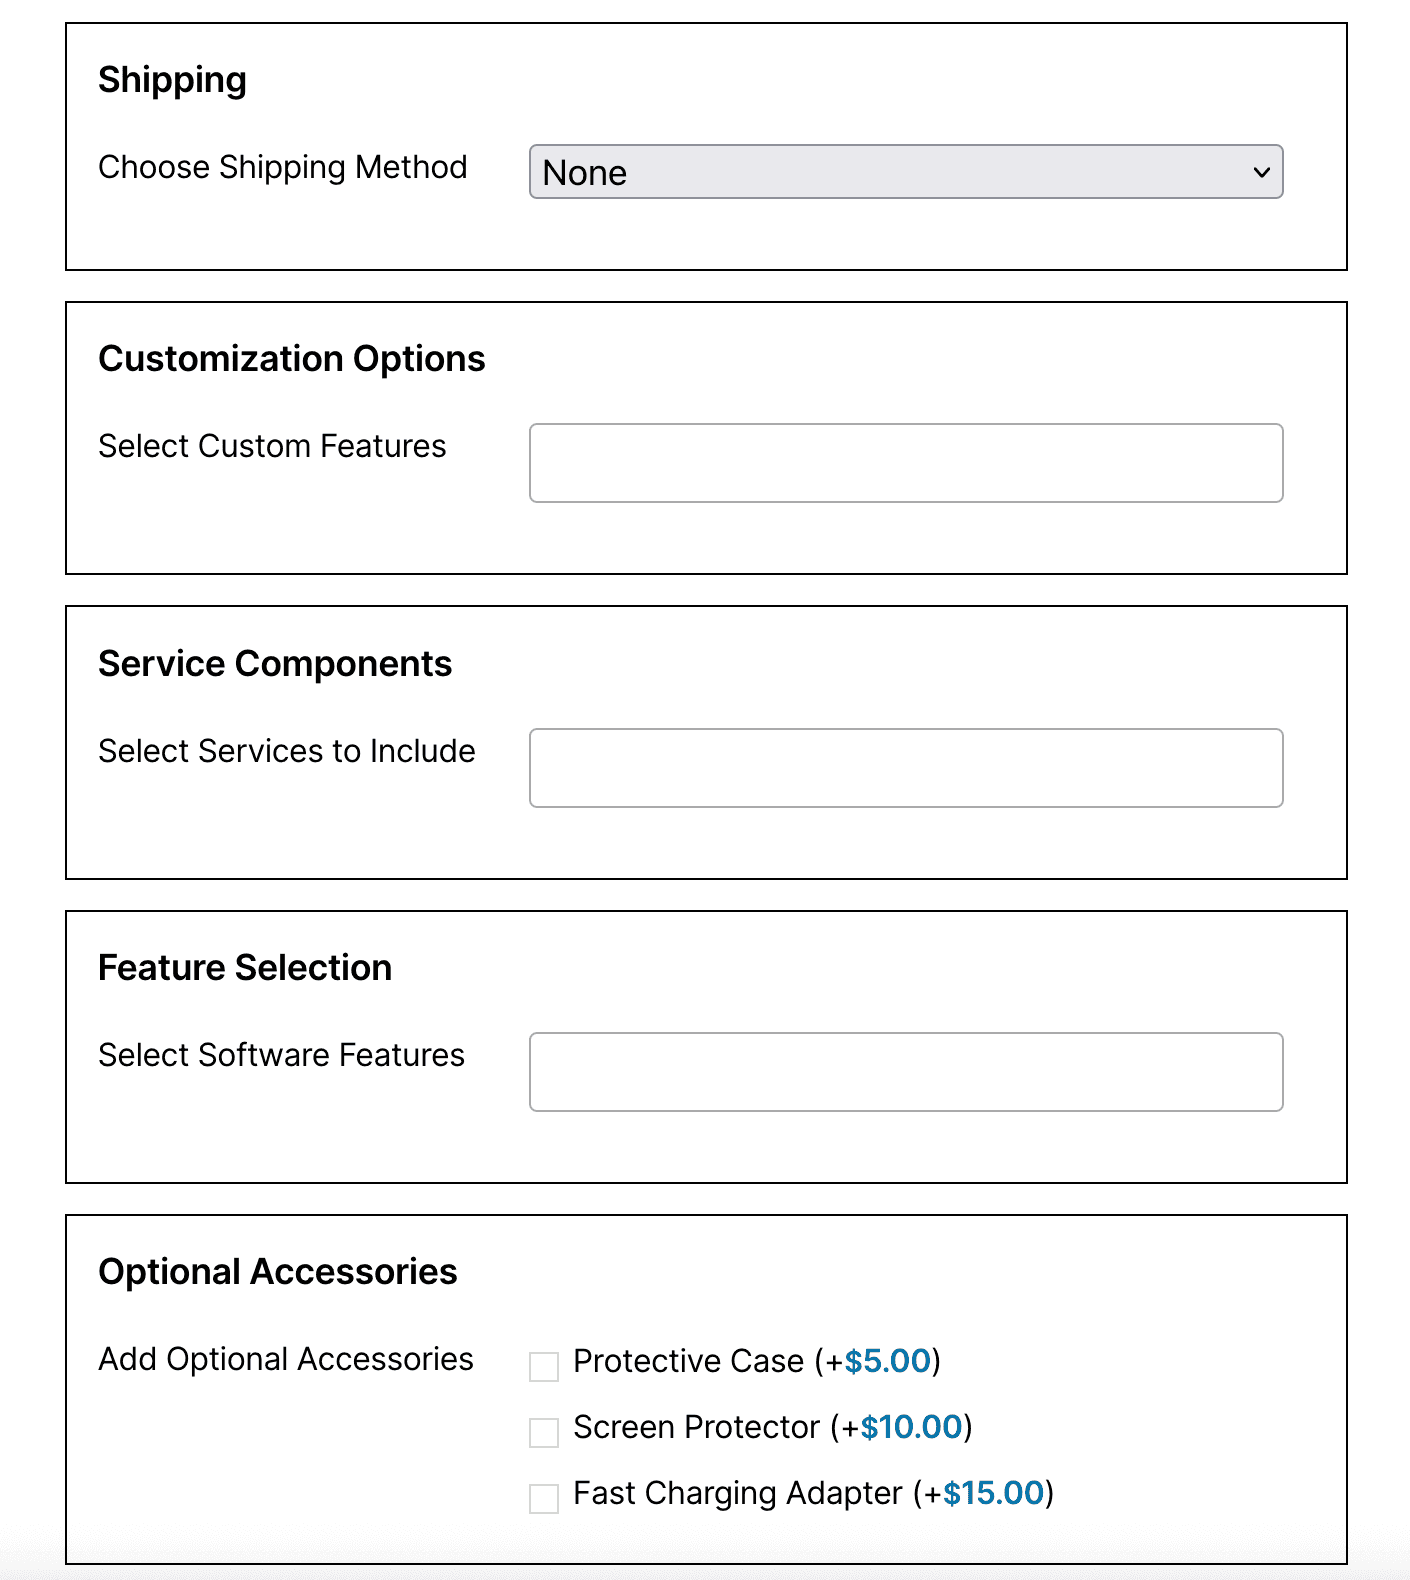Tick the Screen Protector checkbox

pos(544,1432)
